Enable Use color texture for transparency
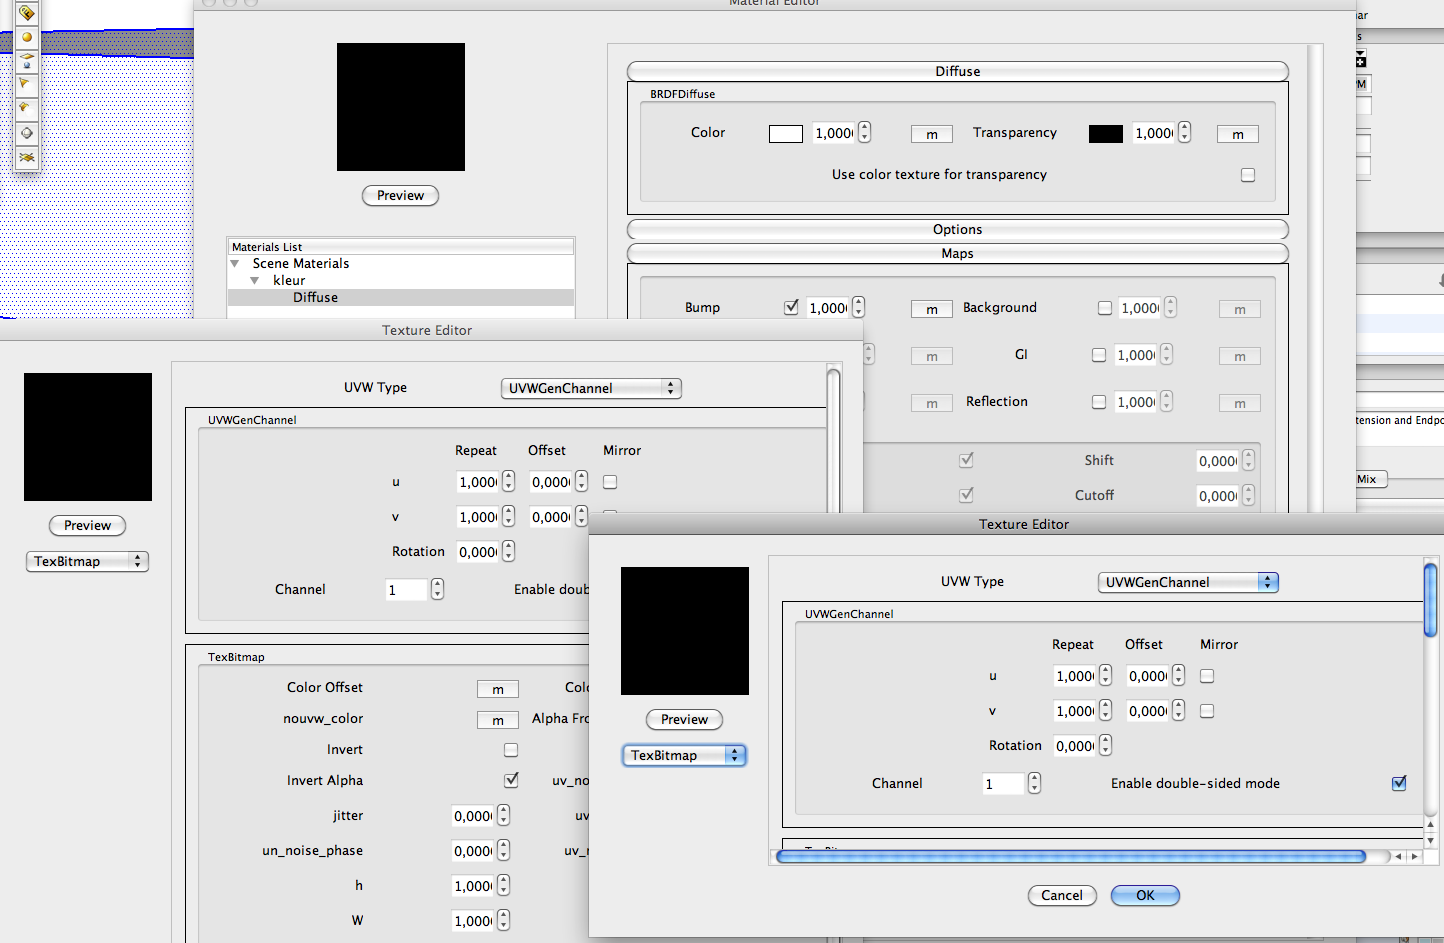 1248,175
